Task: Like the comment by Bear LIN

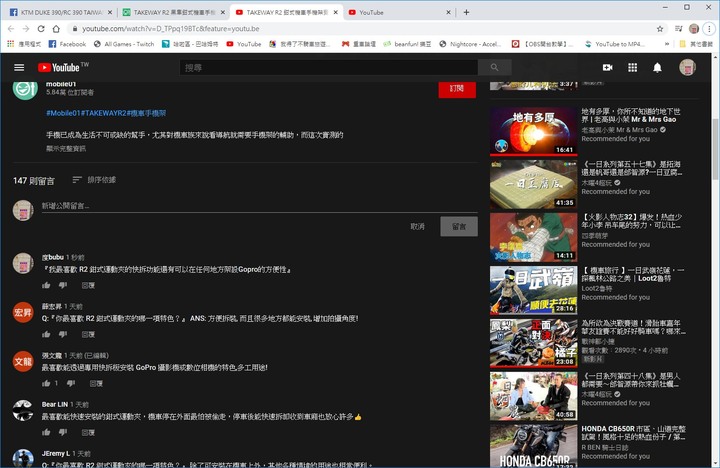Action: pos(46,432)
